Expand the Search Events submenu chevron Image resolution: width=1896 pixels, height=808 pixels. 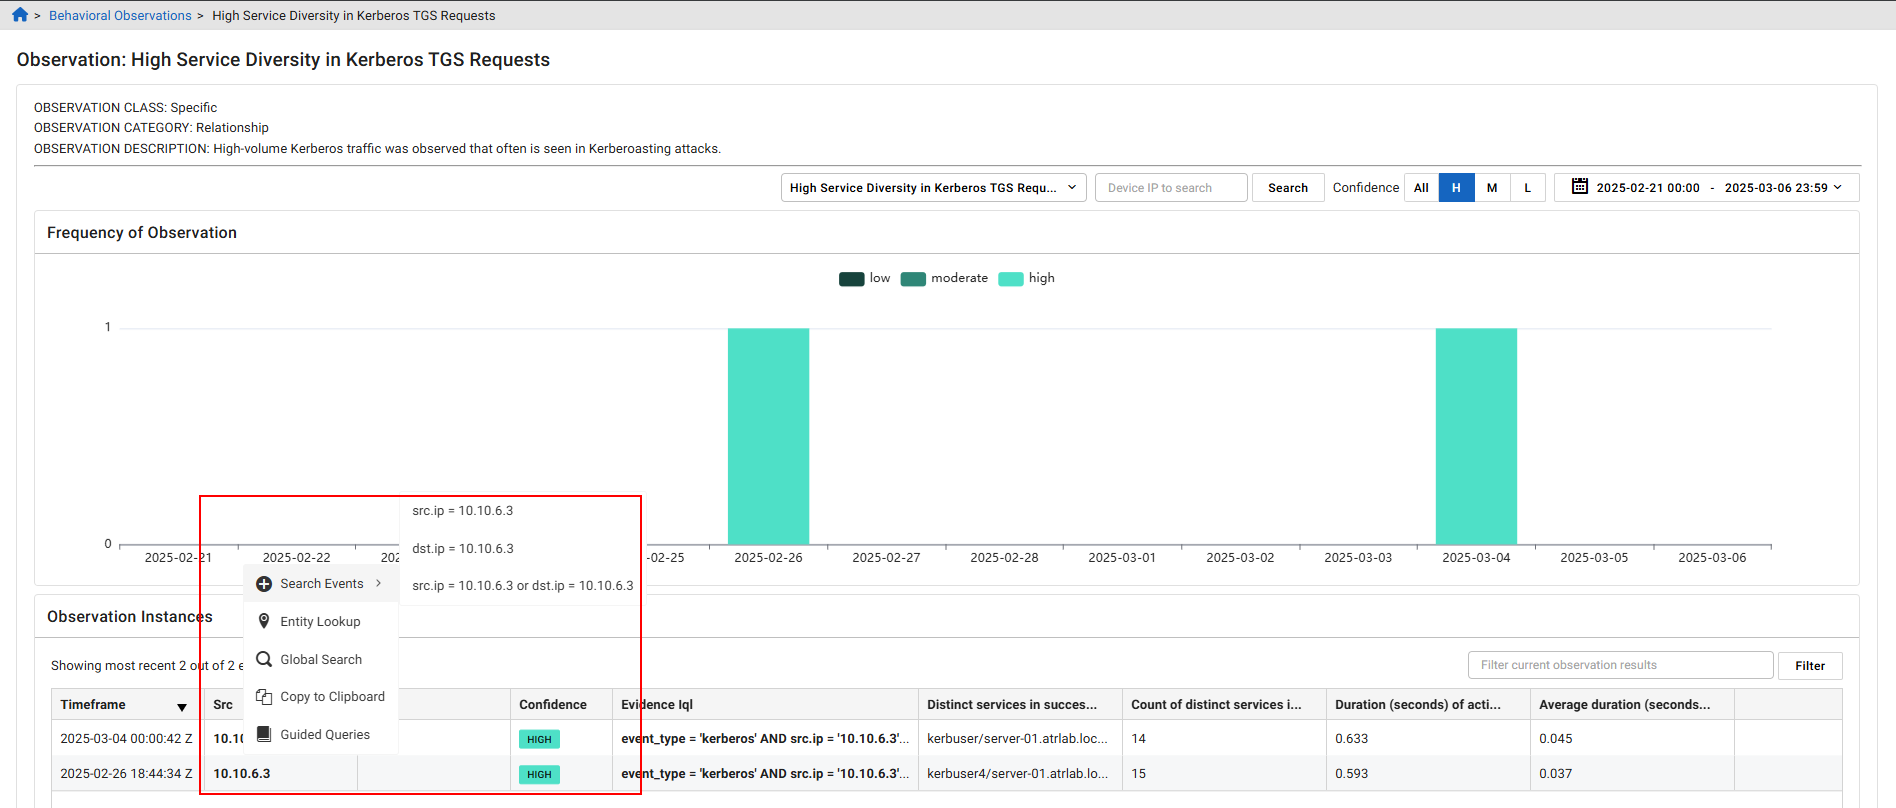point(379,584)
